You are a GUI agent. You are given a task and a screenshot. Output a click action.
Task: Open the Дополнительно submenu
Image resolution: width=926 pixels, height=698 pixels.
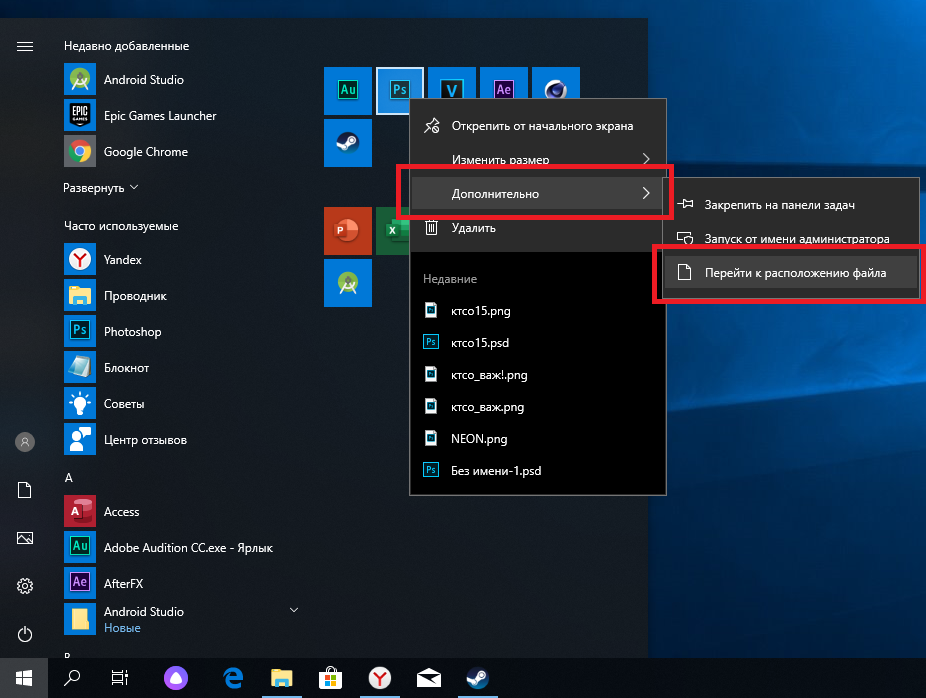tap(538, 194)
